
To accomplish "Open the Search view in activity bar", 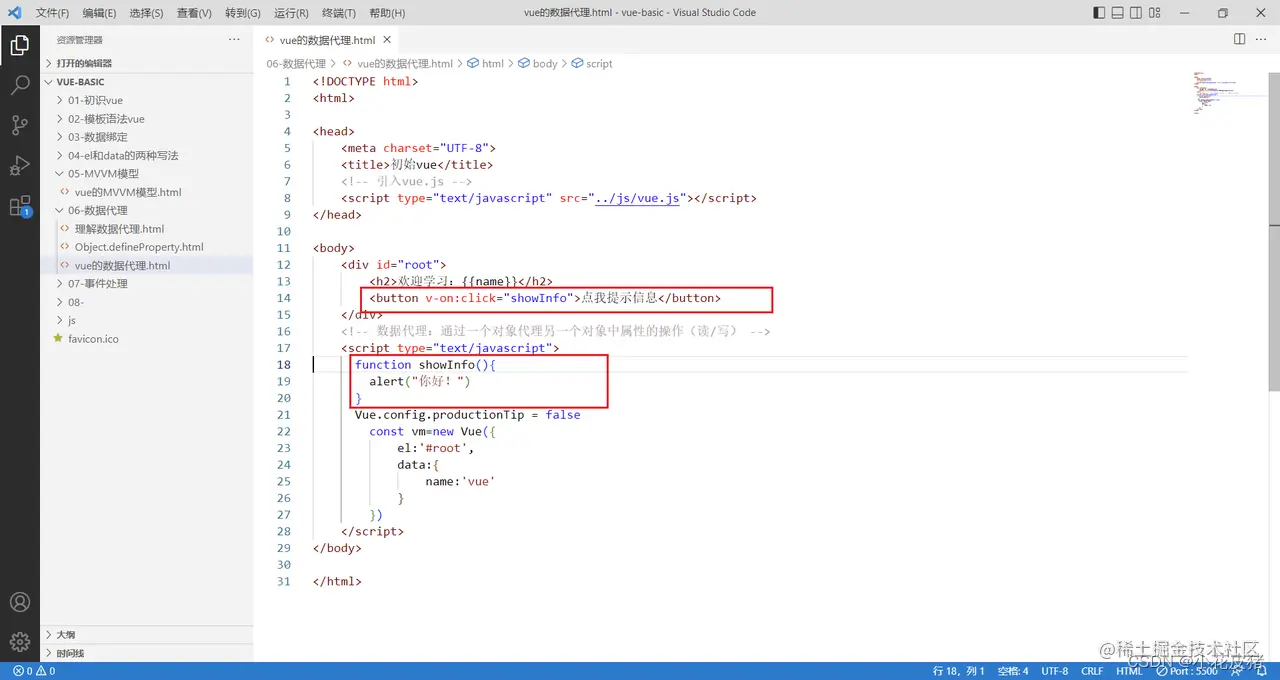I will (19, 85).
